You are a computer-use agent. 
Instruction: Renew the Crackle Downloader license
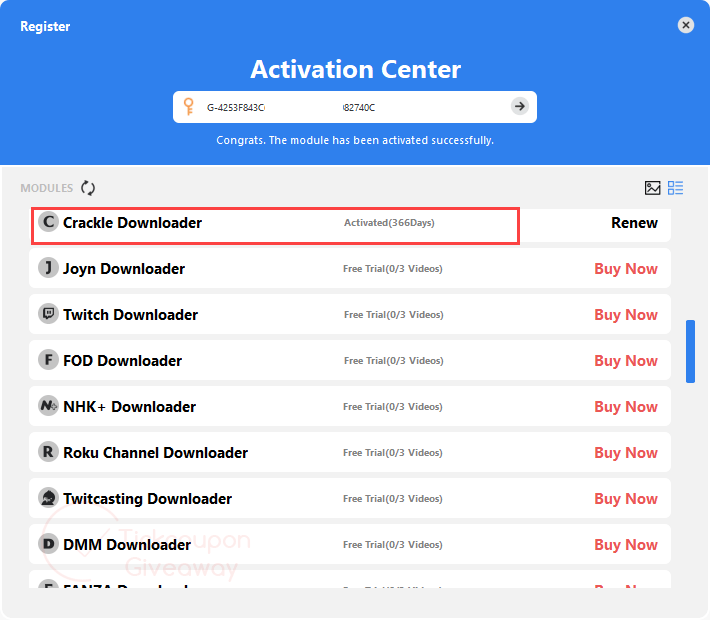point(634,223)
